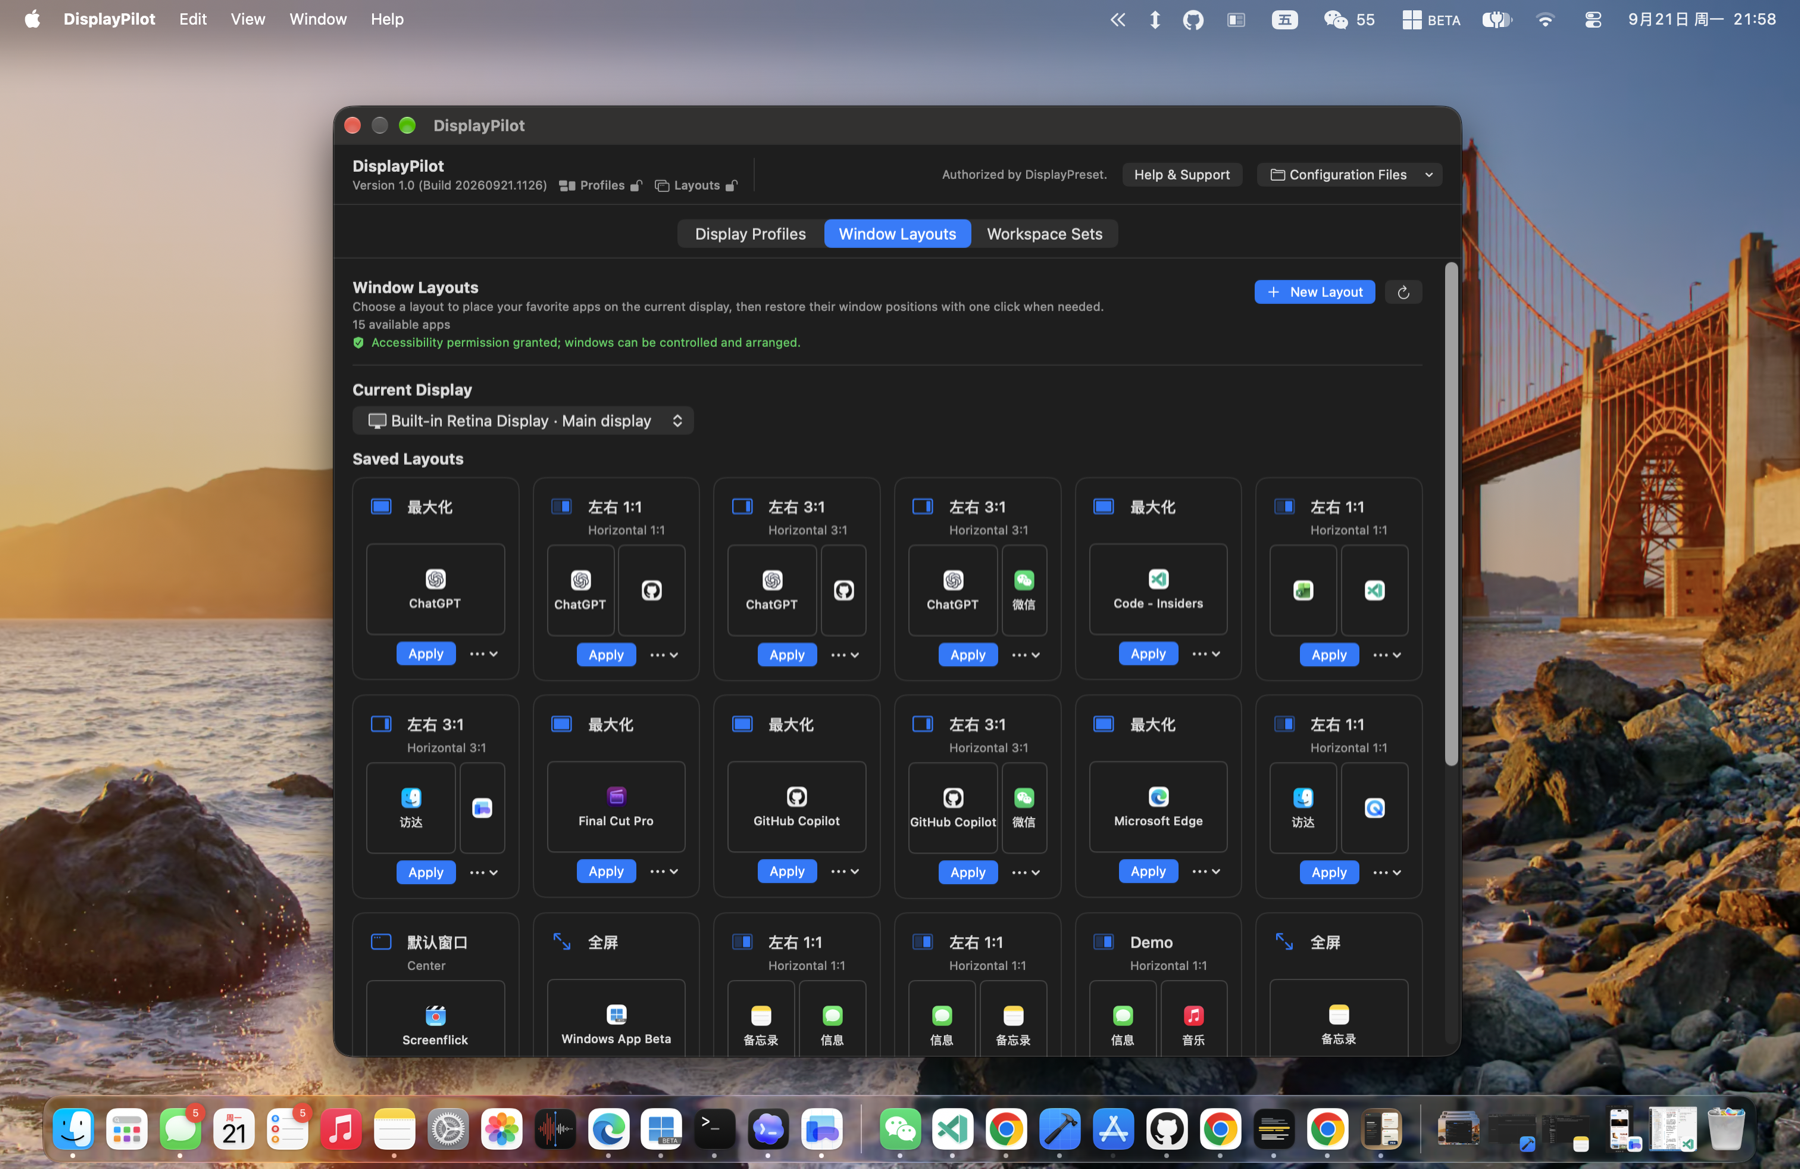This screenshot has height=1169, width=1800.
Task: Open the GitHub icon in menu bar
Action: (1193, 19)
